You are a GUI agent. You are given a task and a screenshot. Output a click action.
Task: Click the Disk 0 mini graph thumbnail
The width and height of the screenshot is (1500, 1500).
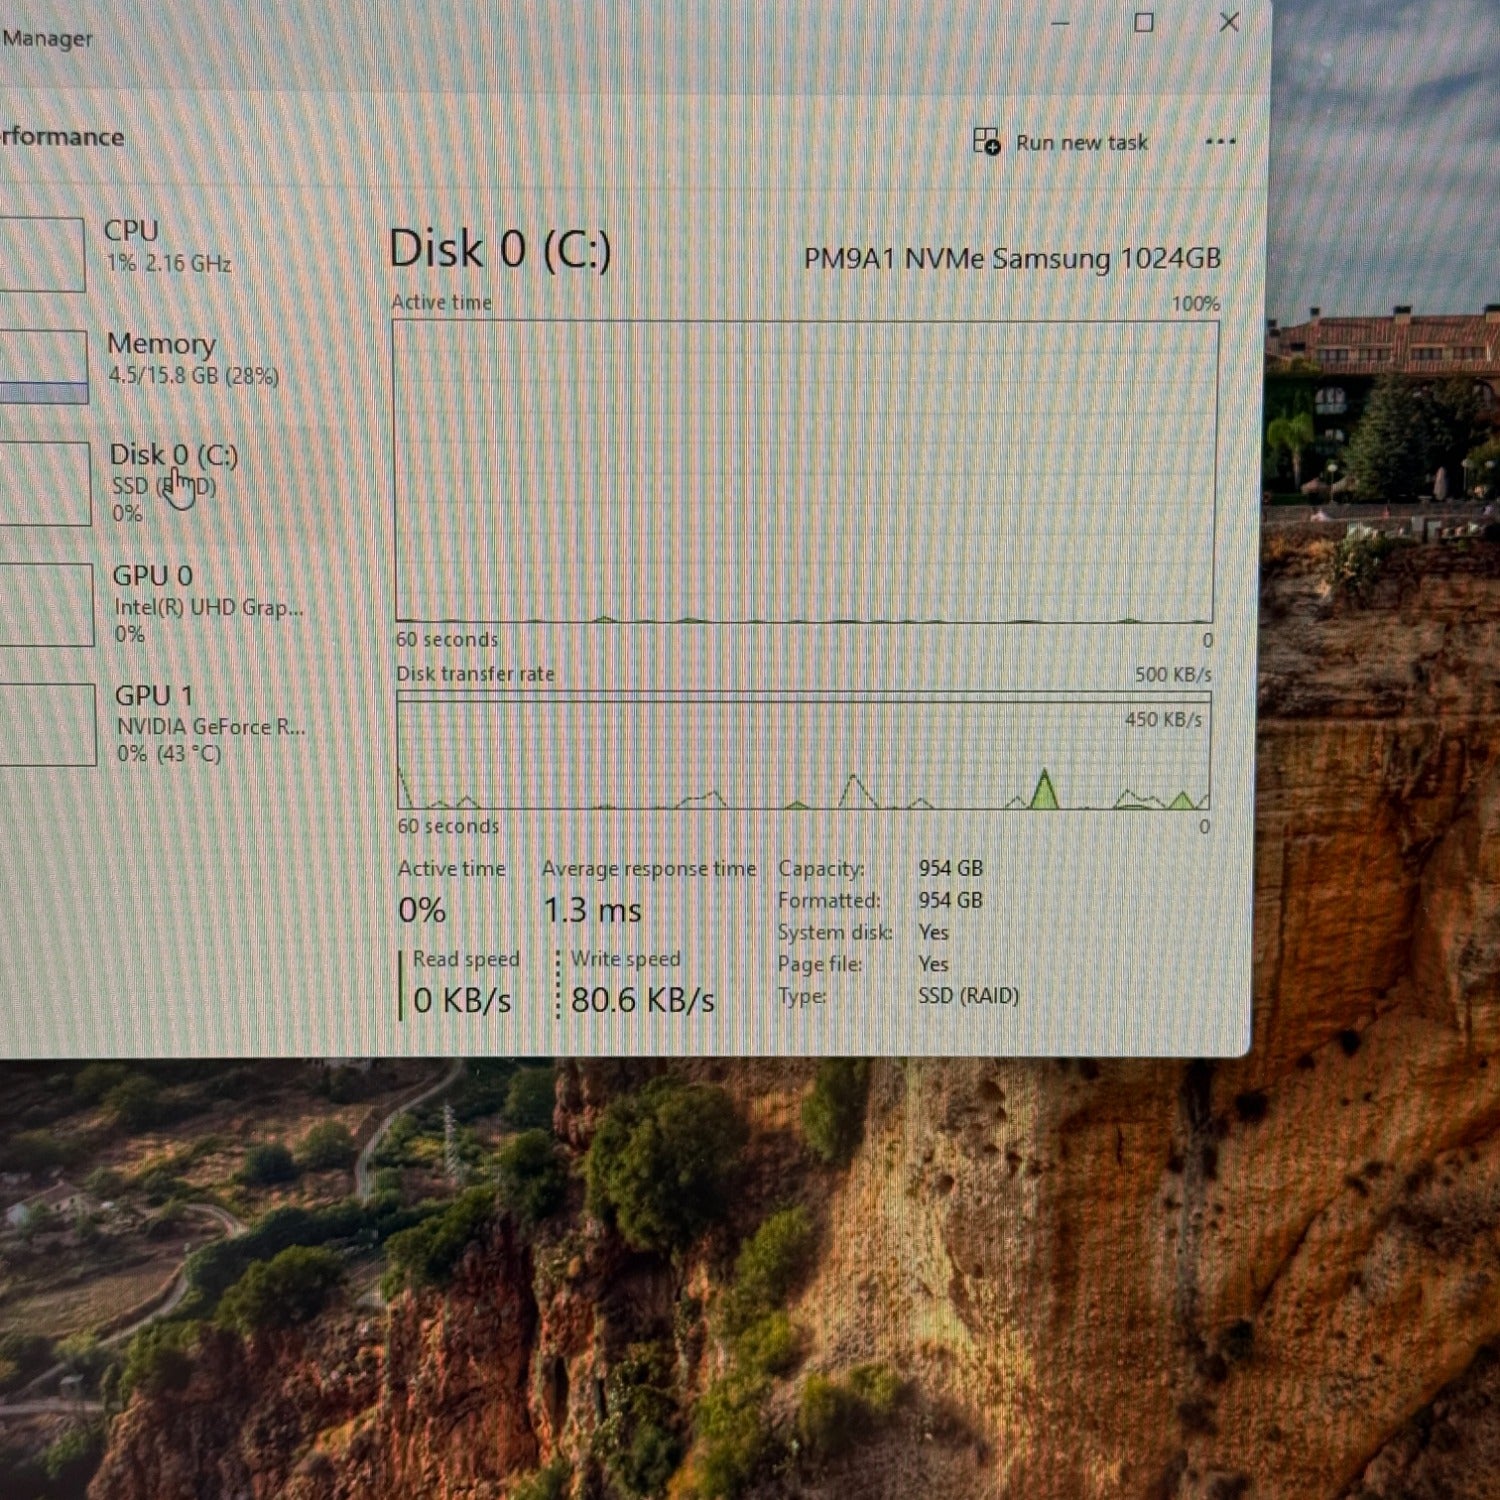[44, 484]
